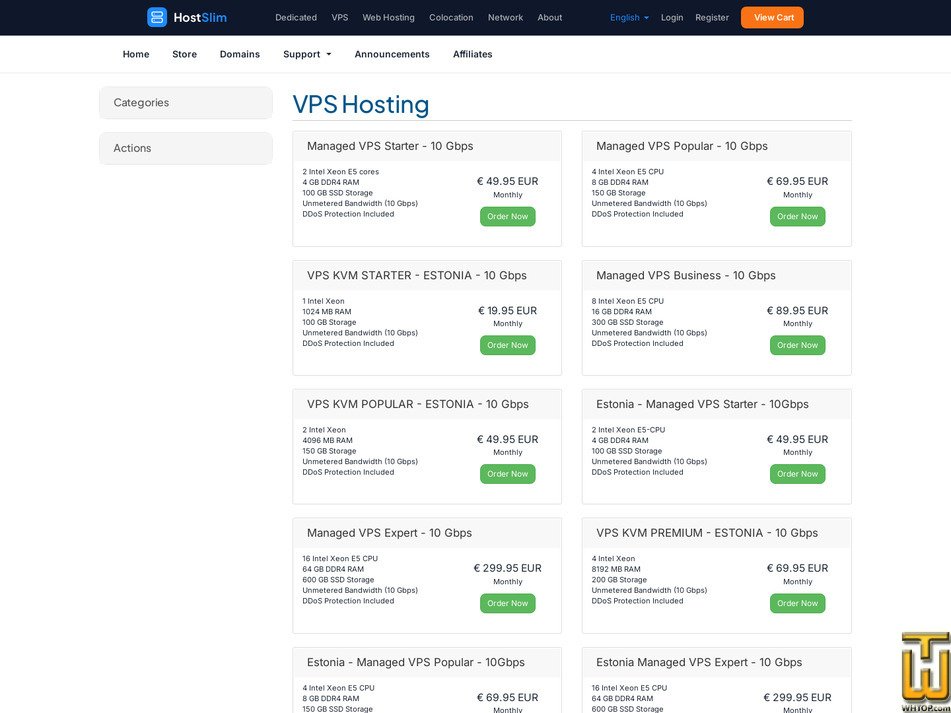
Task: Click 2 Intel Xeon E5 cores spec
Action: [x=341, y=172]
